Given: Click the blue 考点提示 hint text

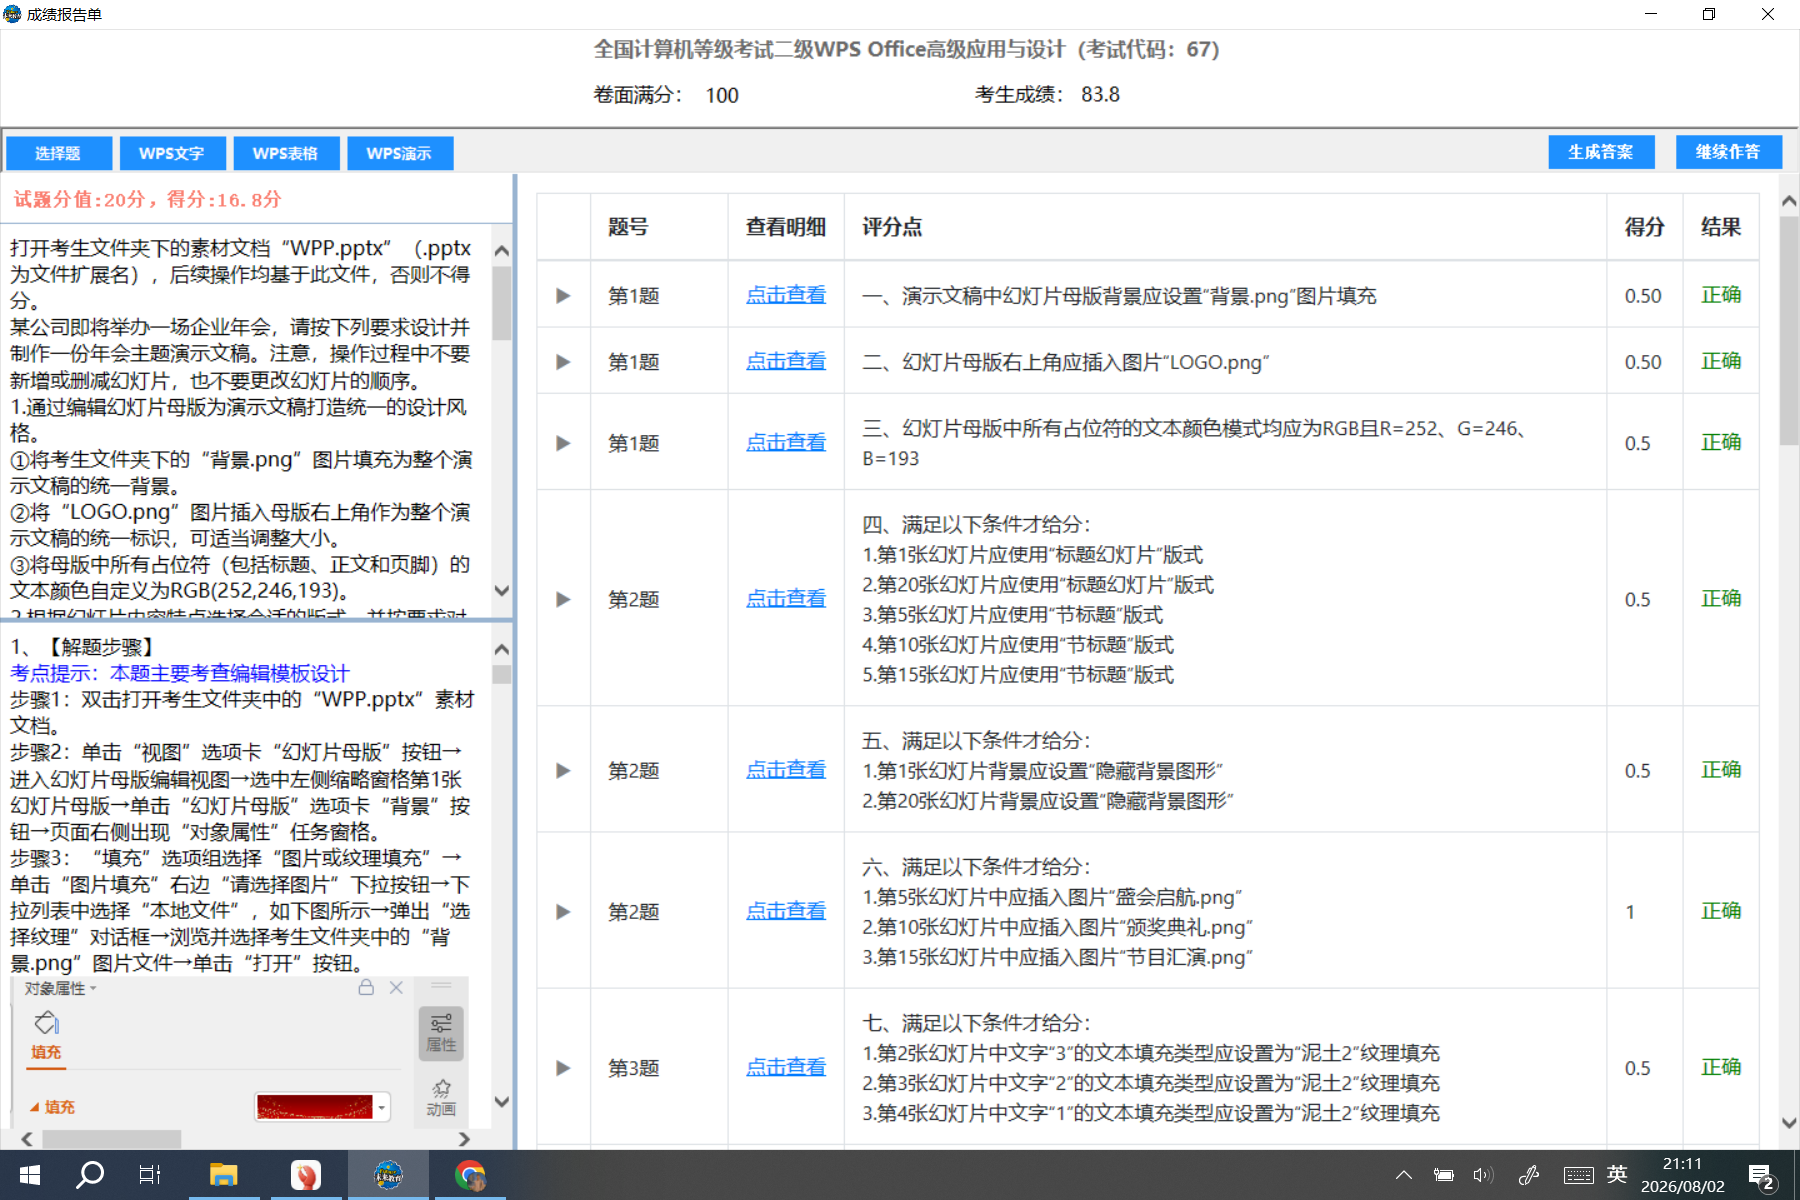Looking at the screenshot, I should [x=180, y=674].
